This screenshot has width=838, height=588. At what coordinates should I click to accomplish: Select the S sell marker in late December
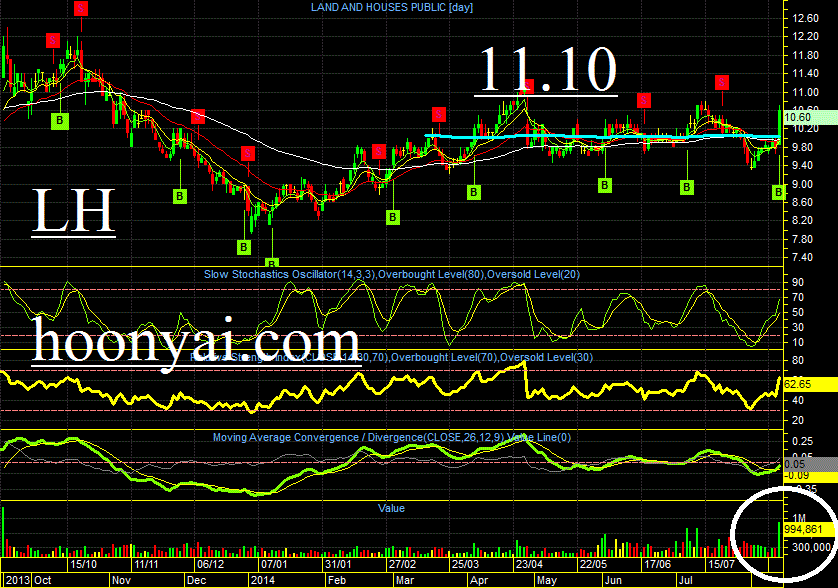pos(248,154)
